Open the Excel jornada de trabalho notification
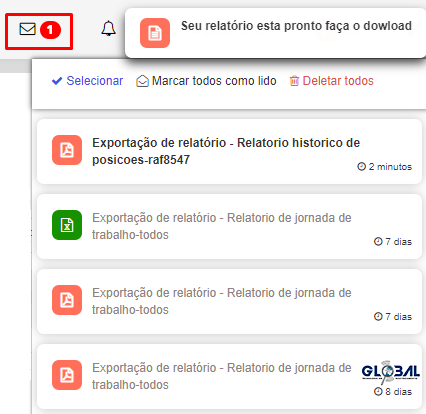Screen dimensions: 426x414 click(x=229, y=226)
